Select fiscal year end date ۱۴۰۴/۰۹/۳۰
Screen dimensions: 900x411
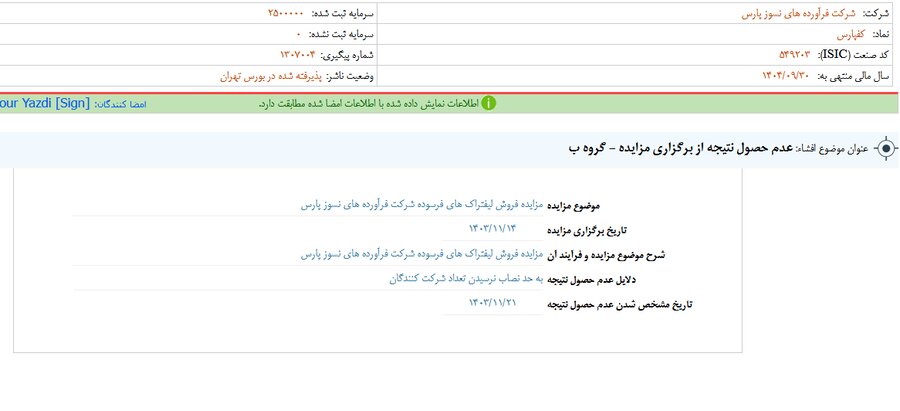(785, 75)
